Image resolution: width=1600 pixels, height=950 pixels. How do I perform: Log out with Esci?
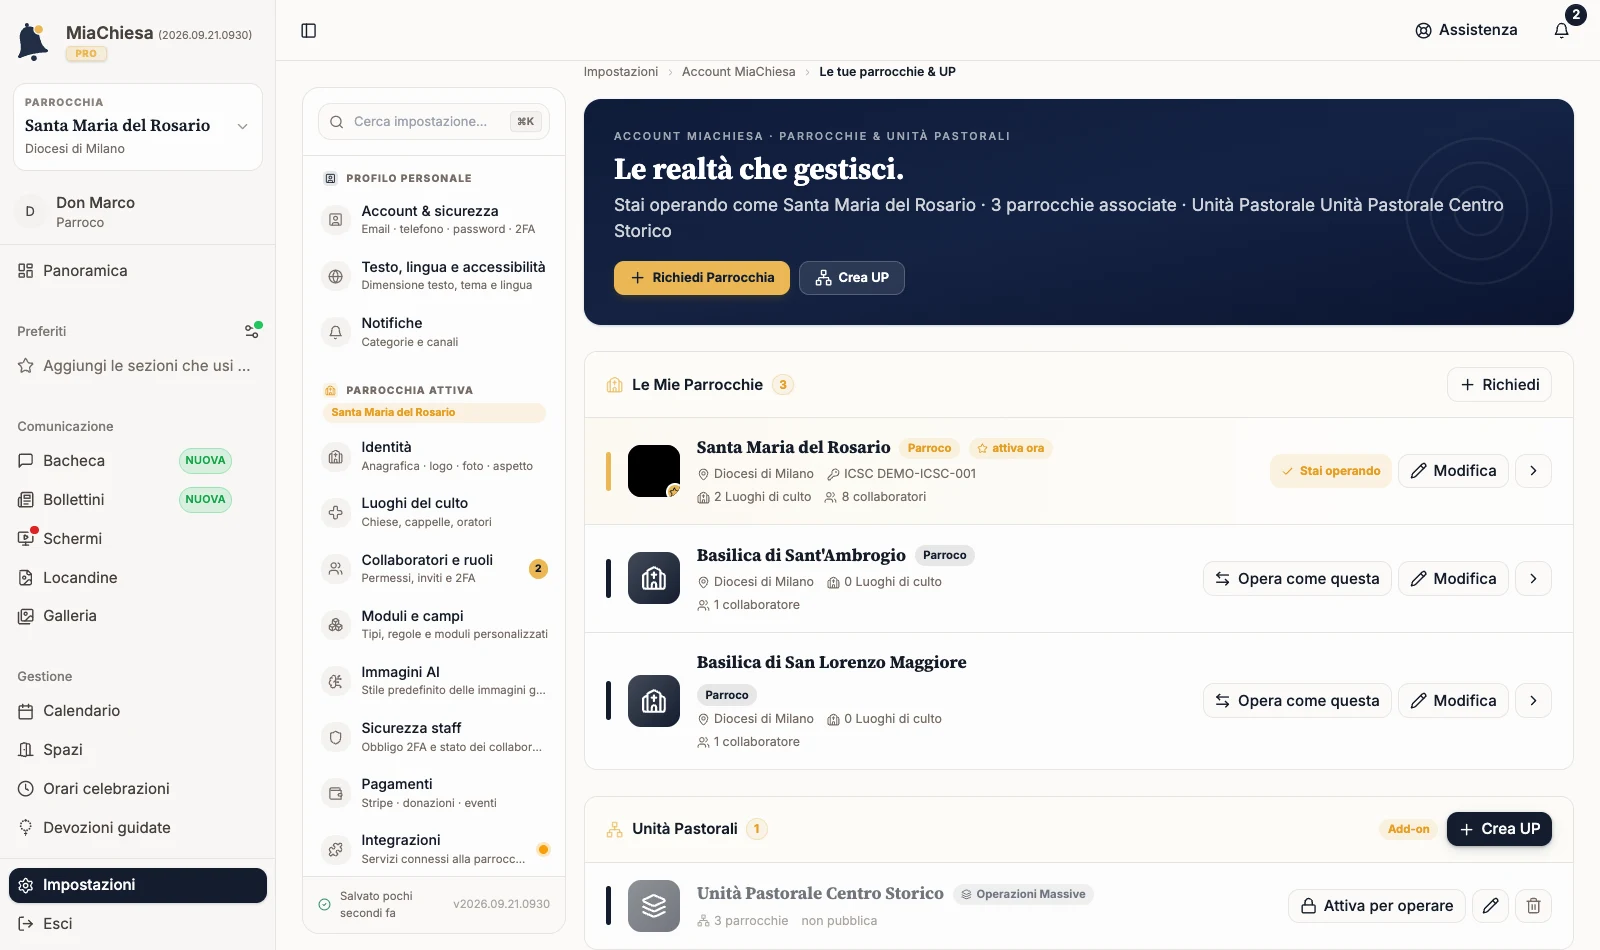[138, 924]
